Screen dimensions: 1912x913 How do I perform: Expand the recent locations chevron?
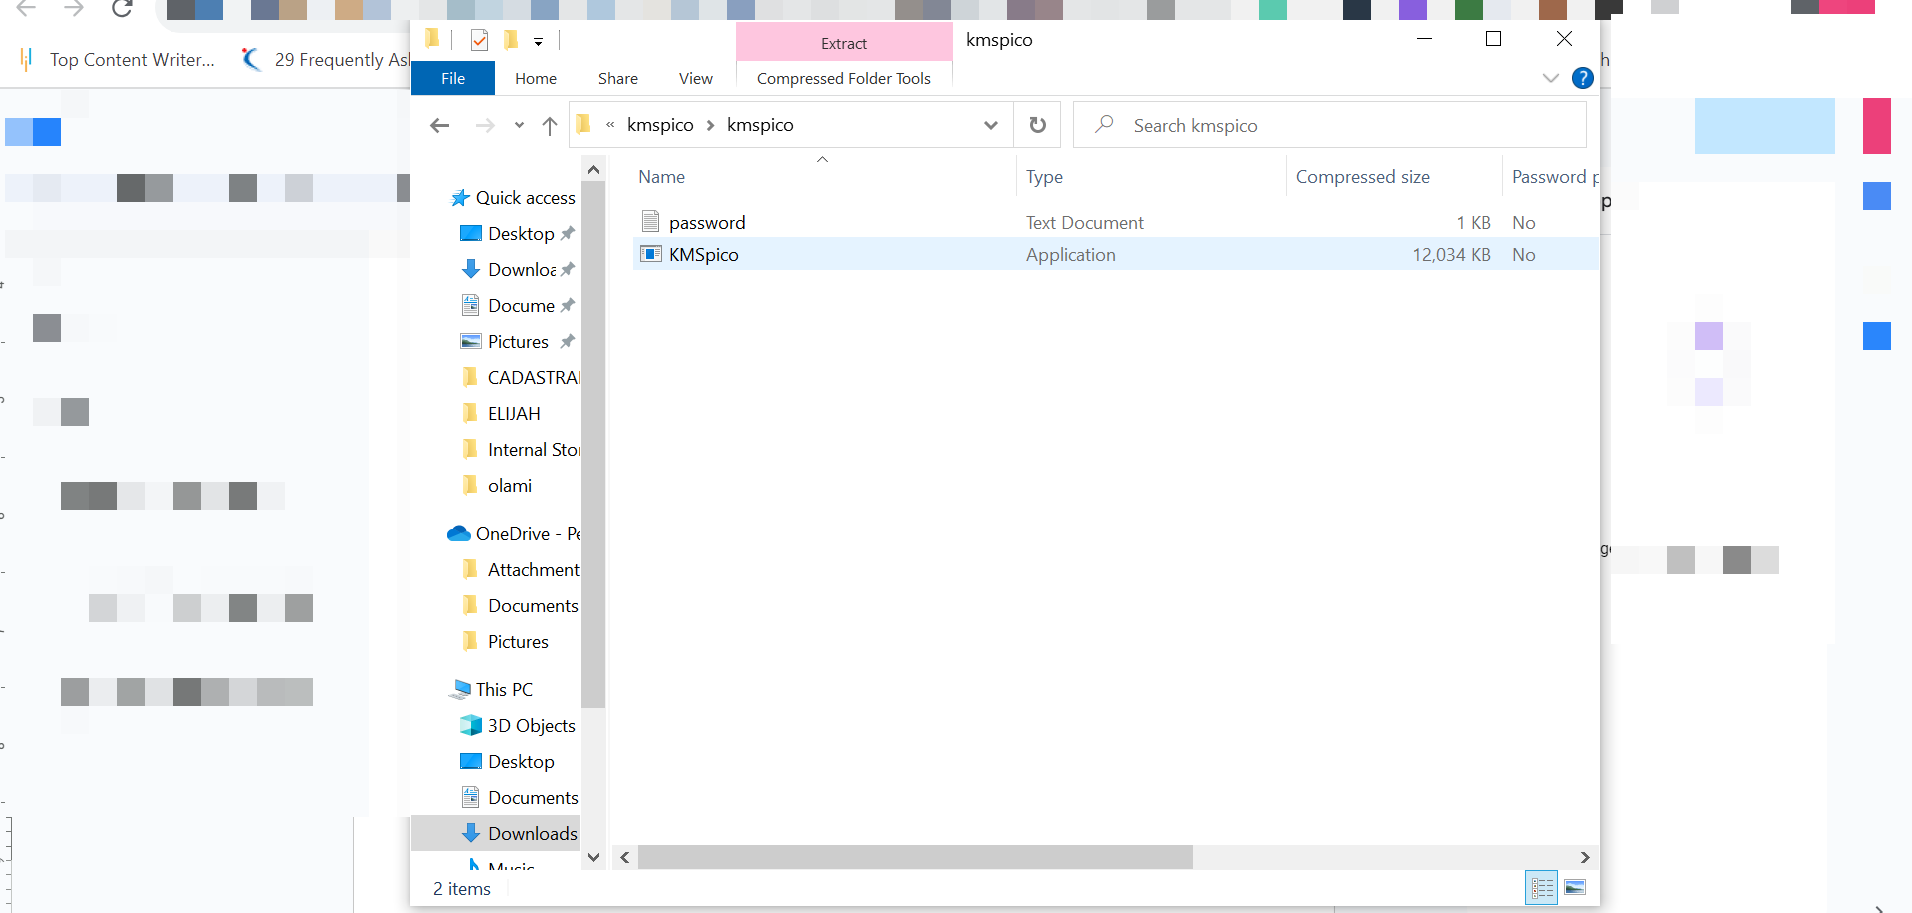tap(518, 125)
